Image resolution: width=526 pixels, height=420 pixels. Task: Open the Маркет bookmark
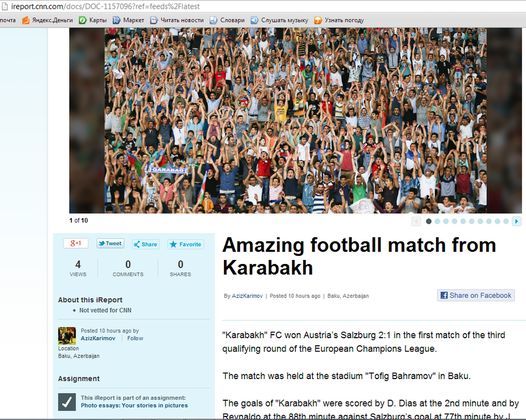(x=128, y=20)
